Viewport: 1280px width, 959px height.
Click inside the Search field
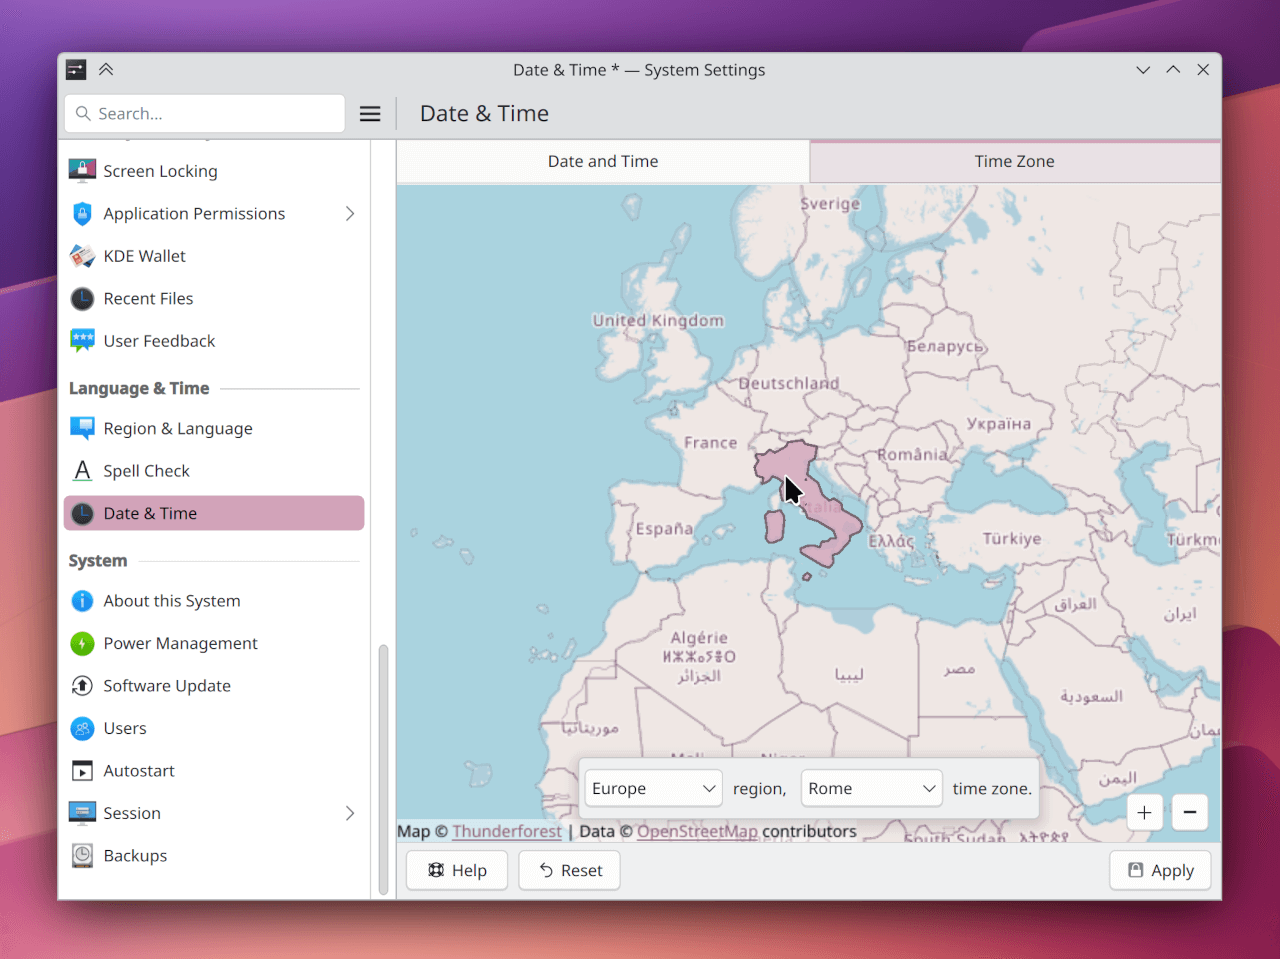[204, 113]
